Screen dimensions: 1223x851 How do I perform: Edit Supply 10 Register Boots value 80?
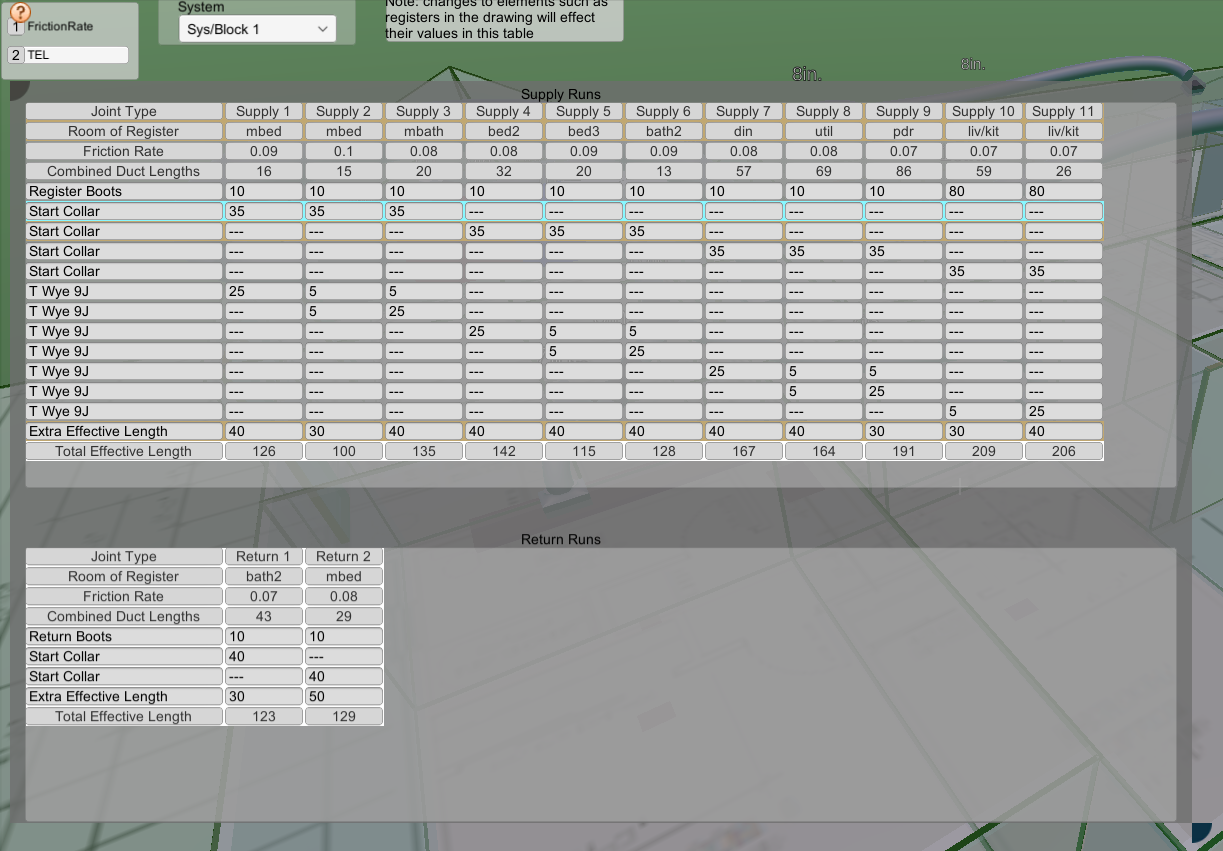tap(983, 191)
